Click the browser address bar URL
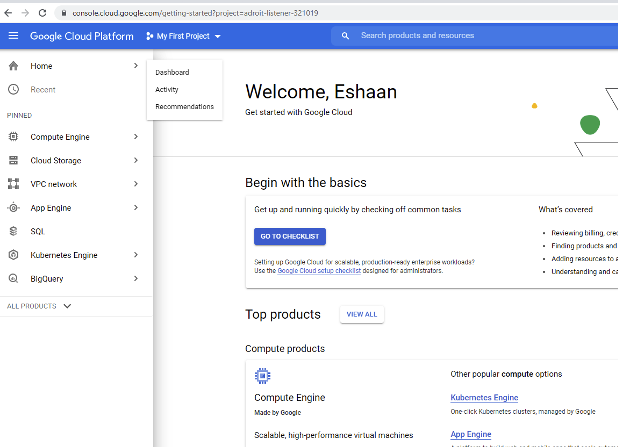618x447 pixels. [195, 13]
